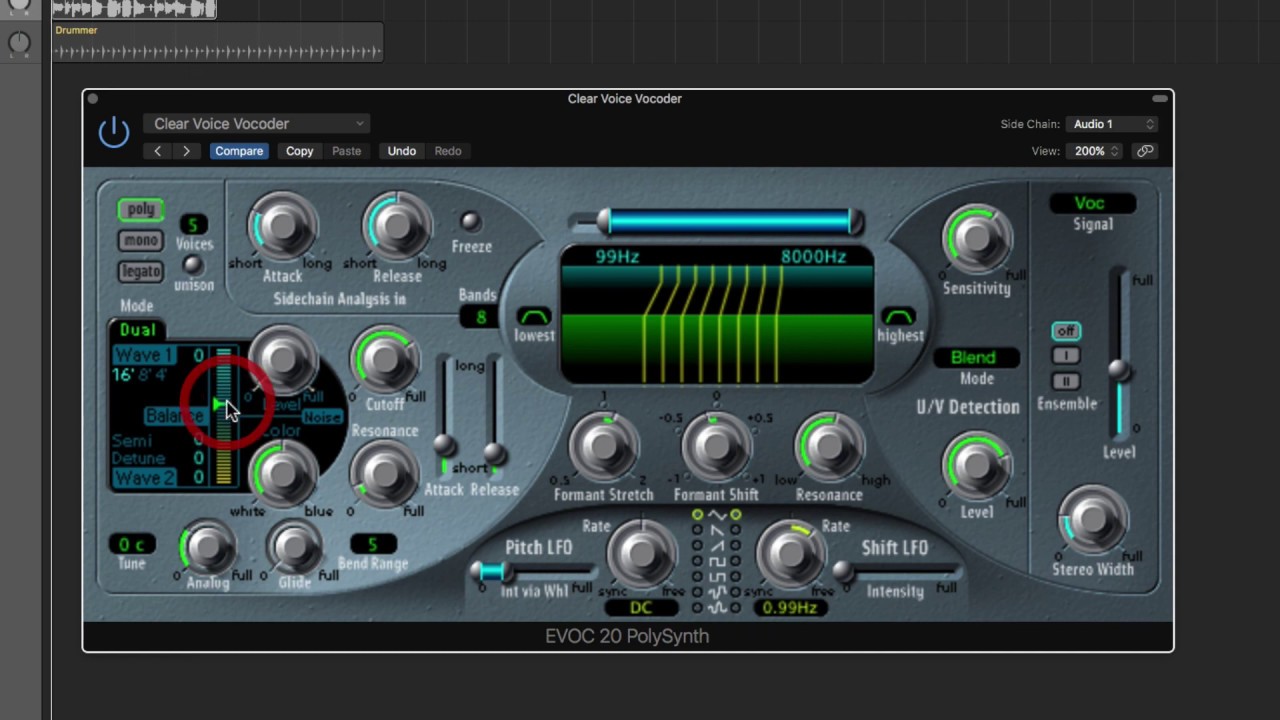Toggle the Freeze button

point(470,222)
